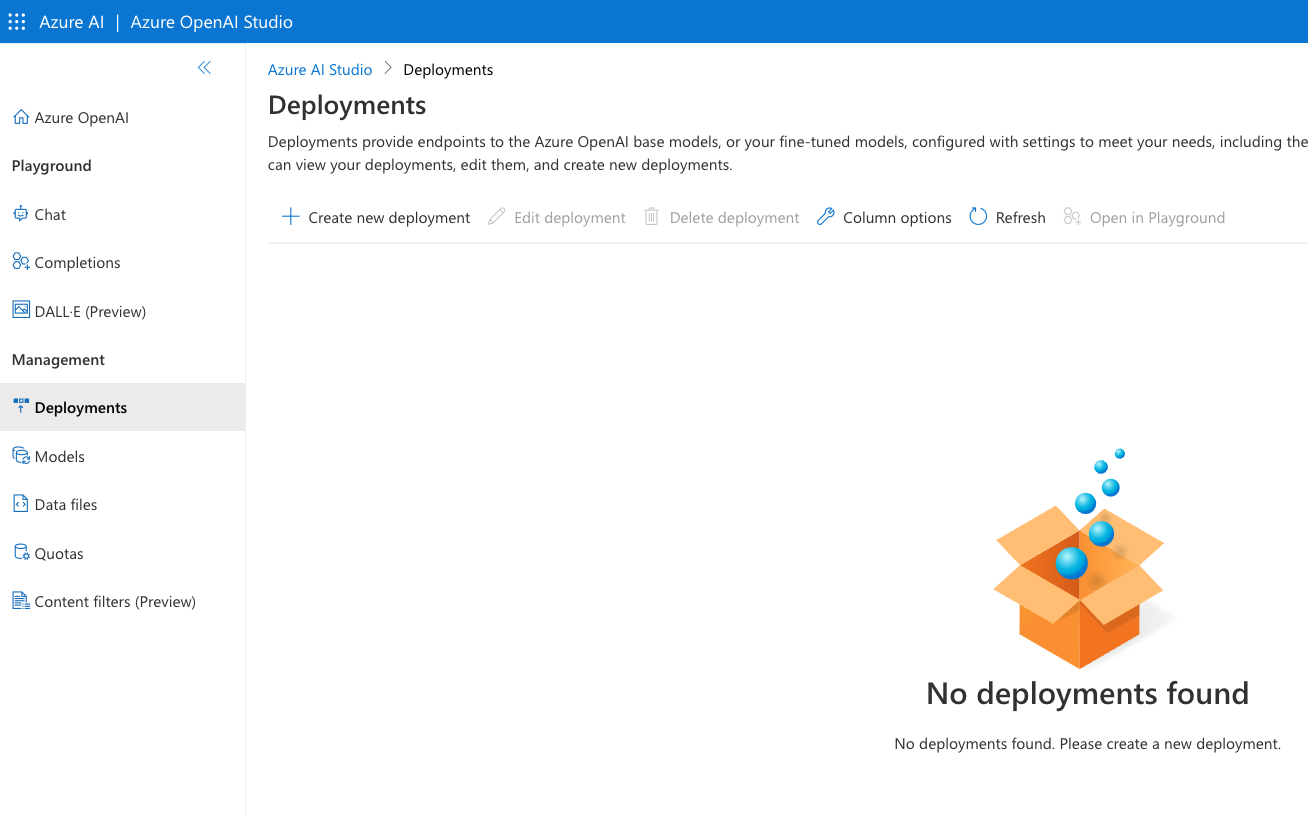Click the Deployments page heading
Image resolution: width=1308 pixels, height=816 pixels.
click(x=347, y=105)
